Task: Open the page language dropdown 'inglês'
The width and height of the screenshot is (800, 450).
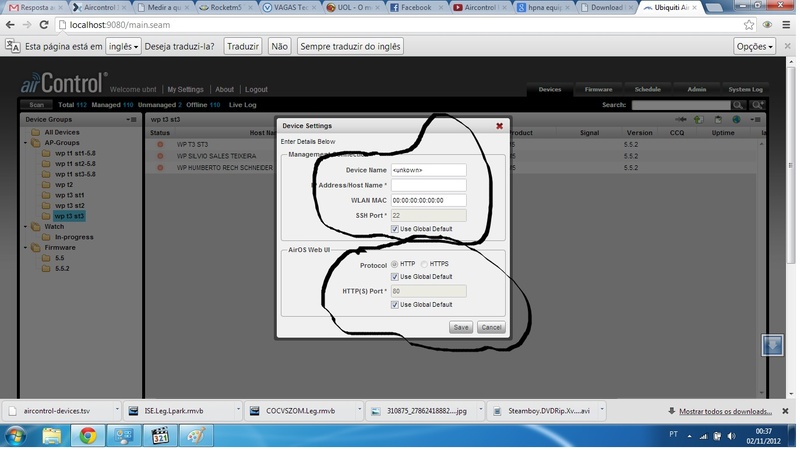Action: 123,46
